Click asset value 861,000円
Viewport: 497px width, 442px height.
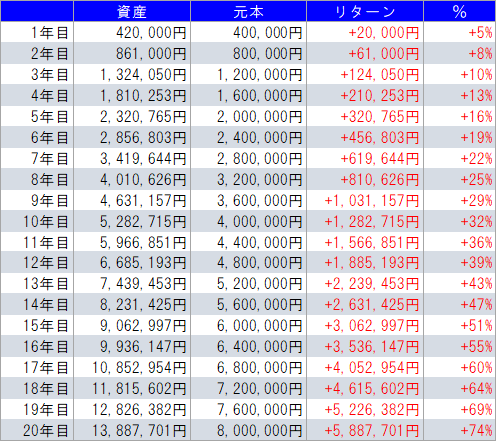click(x=151, y=53)
